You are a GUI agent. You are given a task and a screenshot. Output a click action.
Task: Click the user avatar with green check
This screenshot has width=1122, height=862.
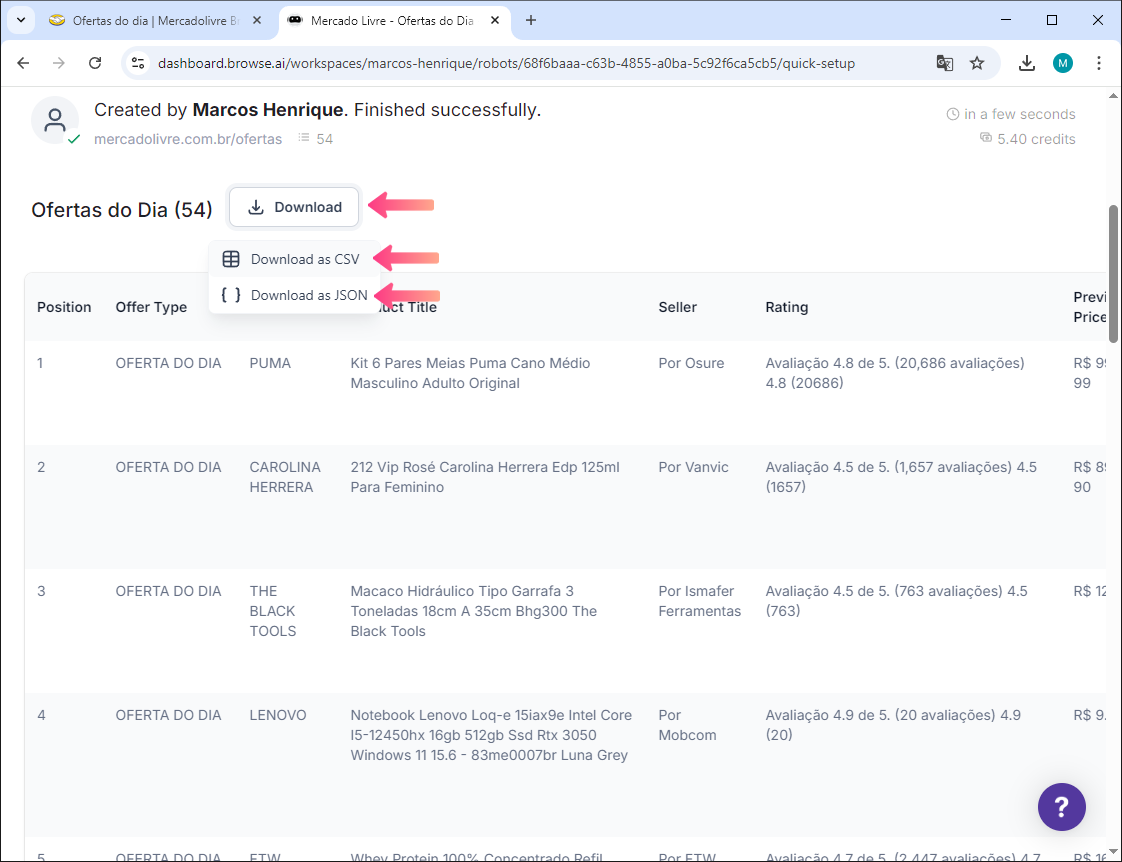[x=55, y=120]
